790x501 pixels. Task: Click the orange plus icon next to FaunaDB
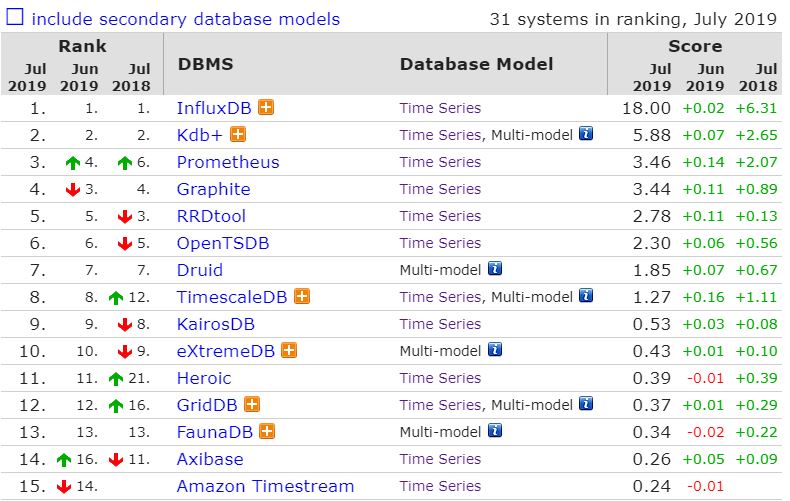click(267, 431)
